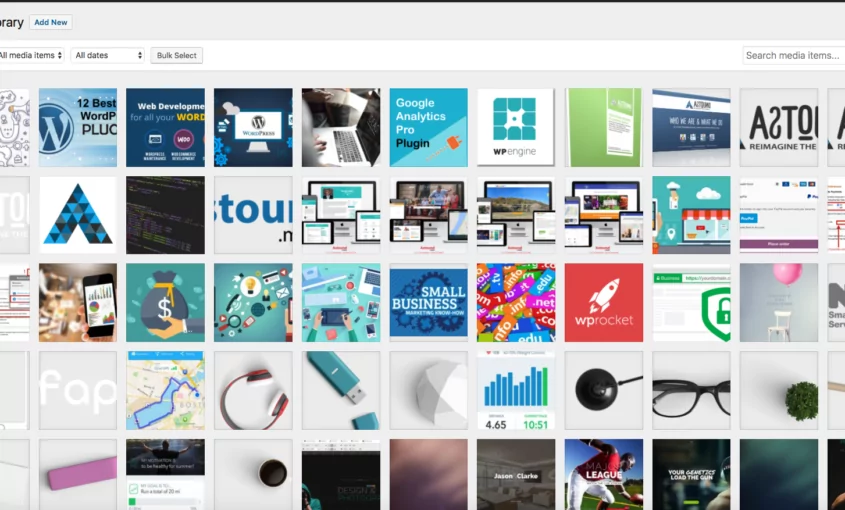Viewport: 845px width, 510px height.
Task: Select the red headphones thumbnail
Action: (x=253, y=390)
